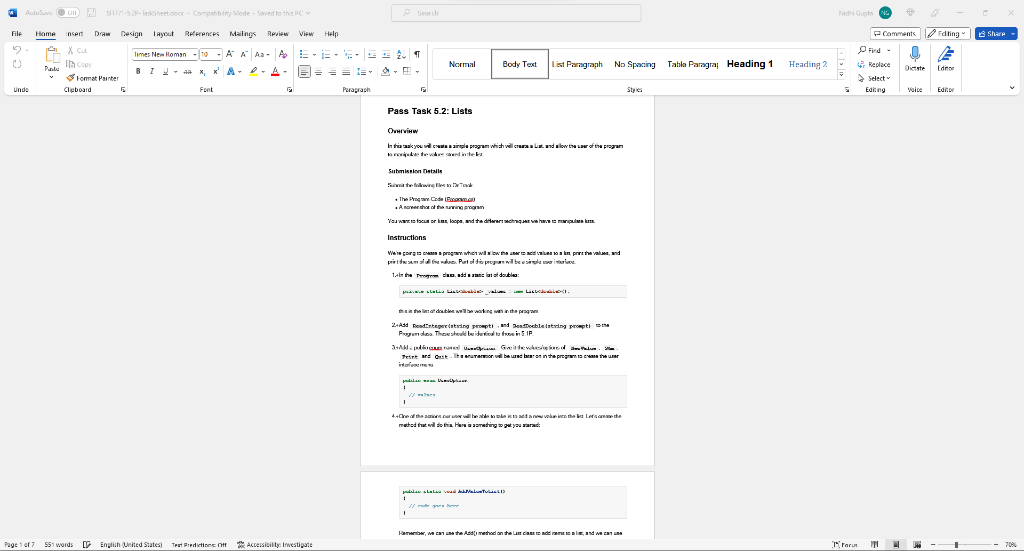Click the zoom slider handle
Viewport: 1024px width, 551px height.
click(x=956, y=544)
